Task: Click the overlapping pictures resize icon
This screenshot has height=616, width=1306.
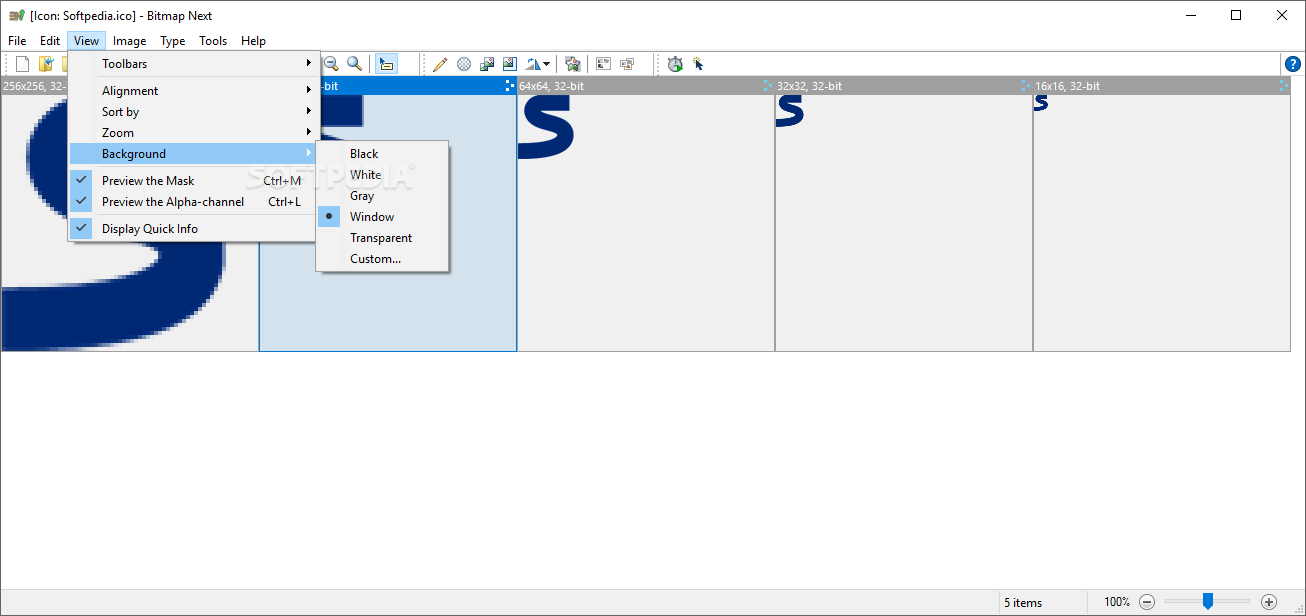Action: point(487,64)
